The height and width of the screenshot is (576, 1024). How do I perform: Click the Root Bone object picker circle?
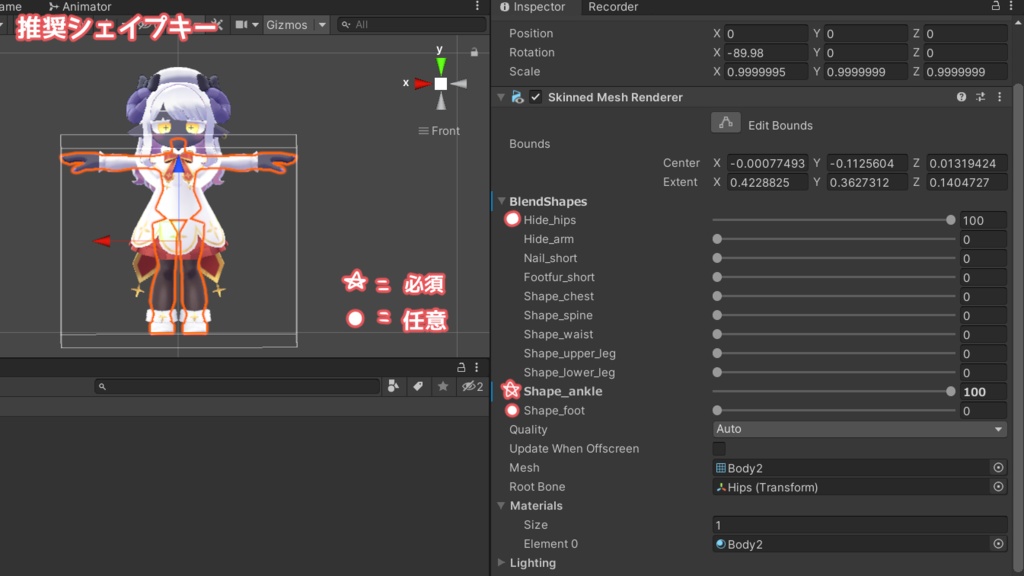(998, 487)
